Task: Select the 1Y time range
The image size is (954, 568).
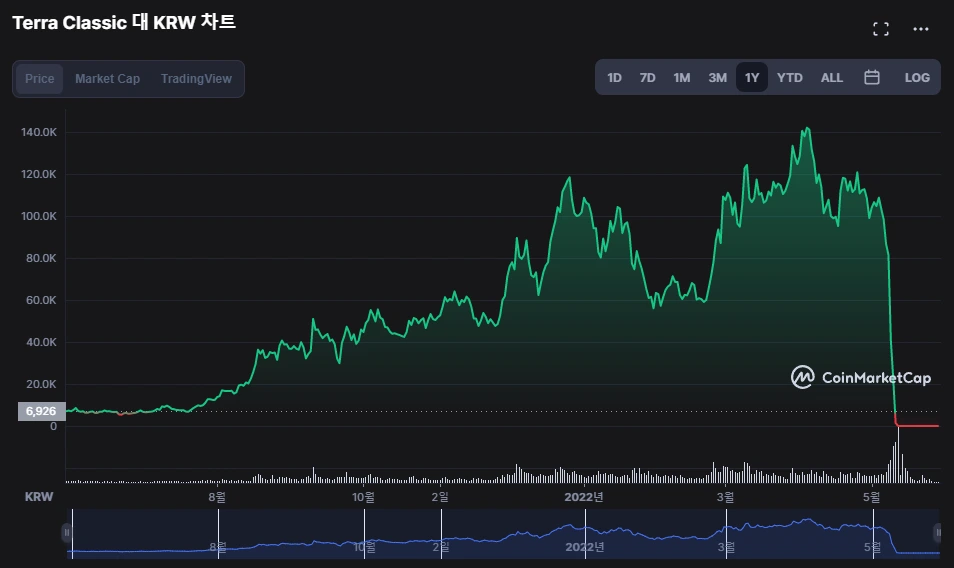Action: [x=752, y=77]
